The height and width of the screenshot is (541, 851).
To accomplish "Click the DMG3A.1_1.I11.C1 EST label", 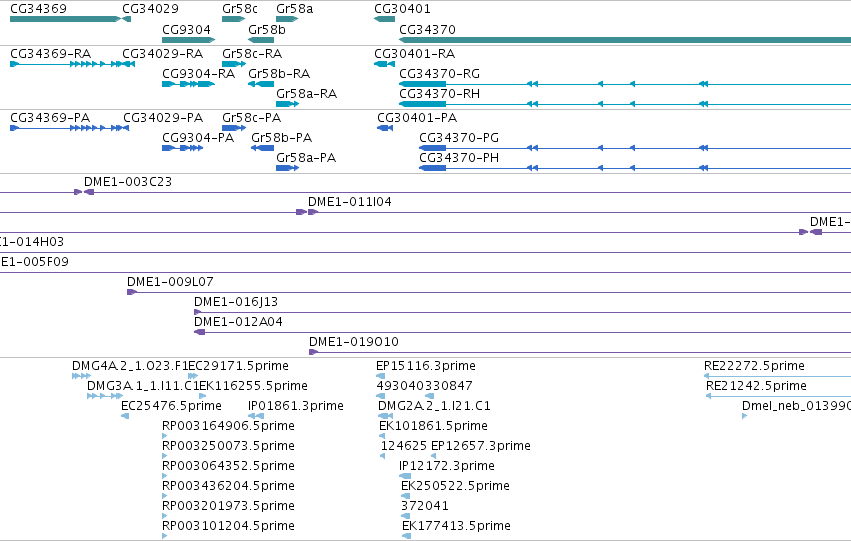I will coord(143,386).
